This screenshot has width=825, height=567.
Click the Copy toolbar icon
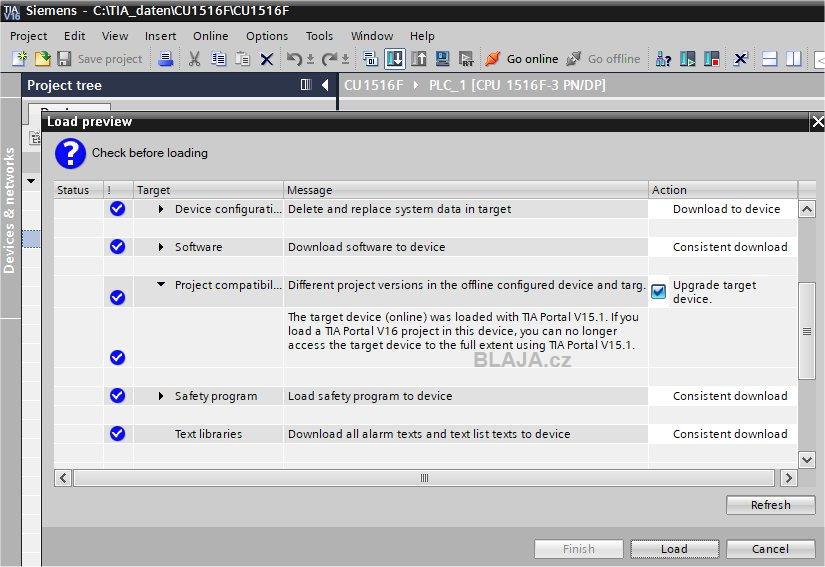[218, 58]
